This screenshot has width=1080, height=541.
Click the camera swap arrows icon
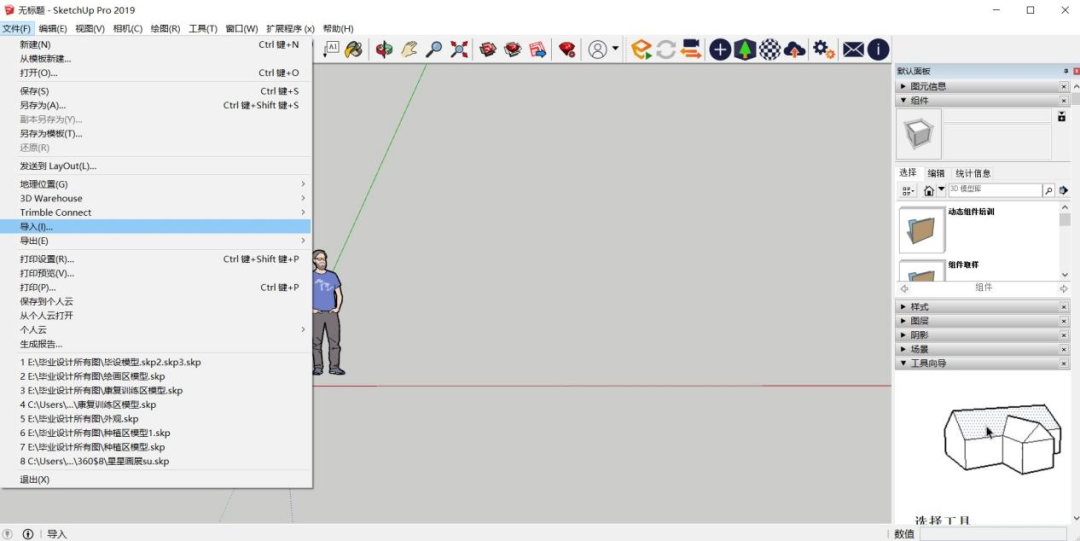coord(691,49)
